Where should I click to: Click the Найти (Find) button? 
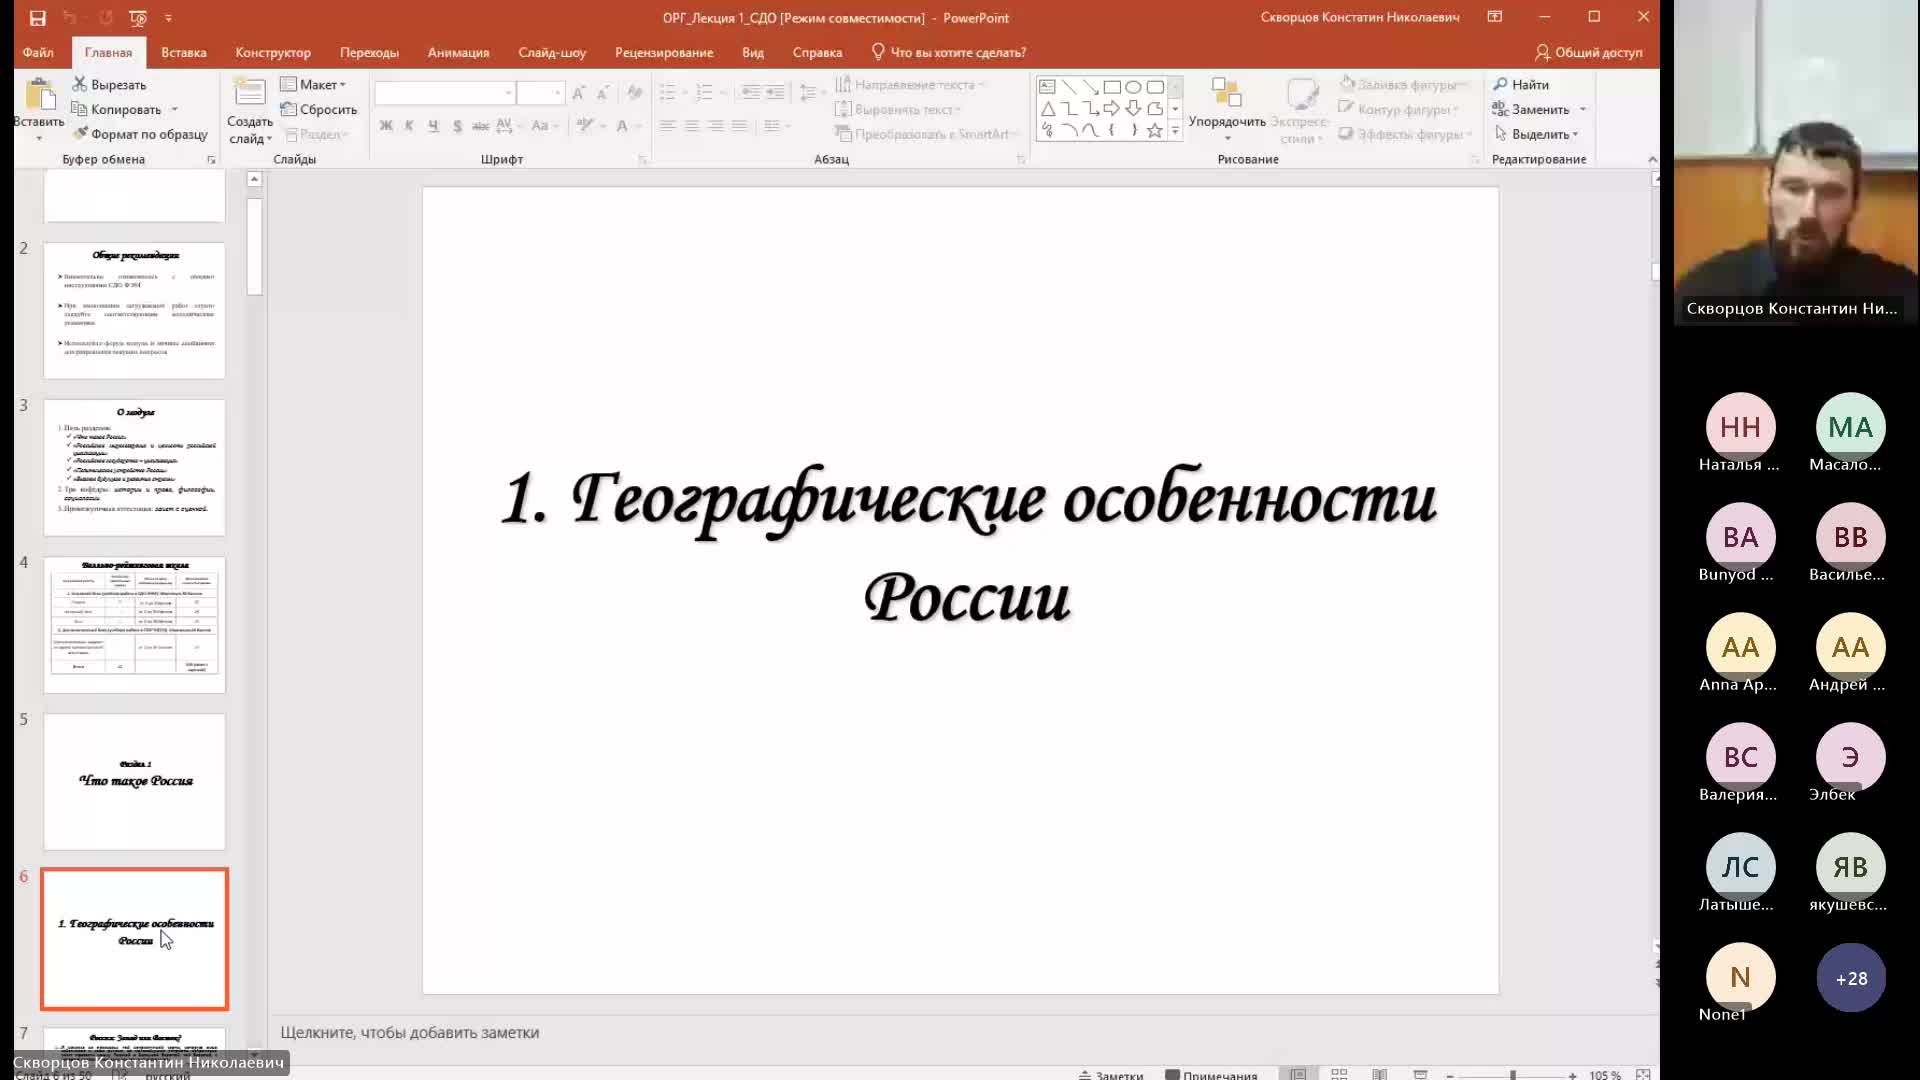tap(1521, 85)
